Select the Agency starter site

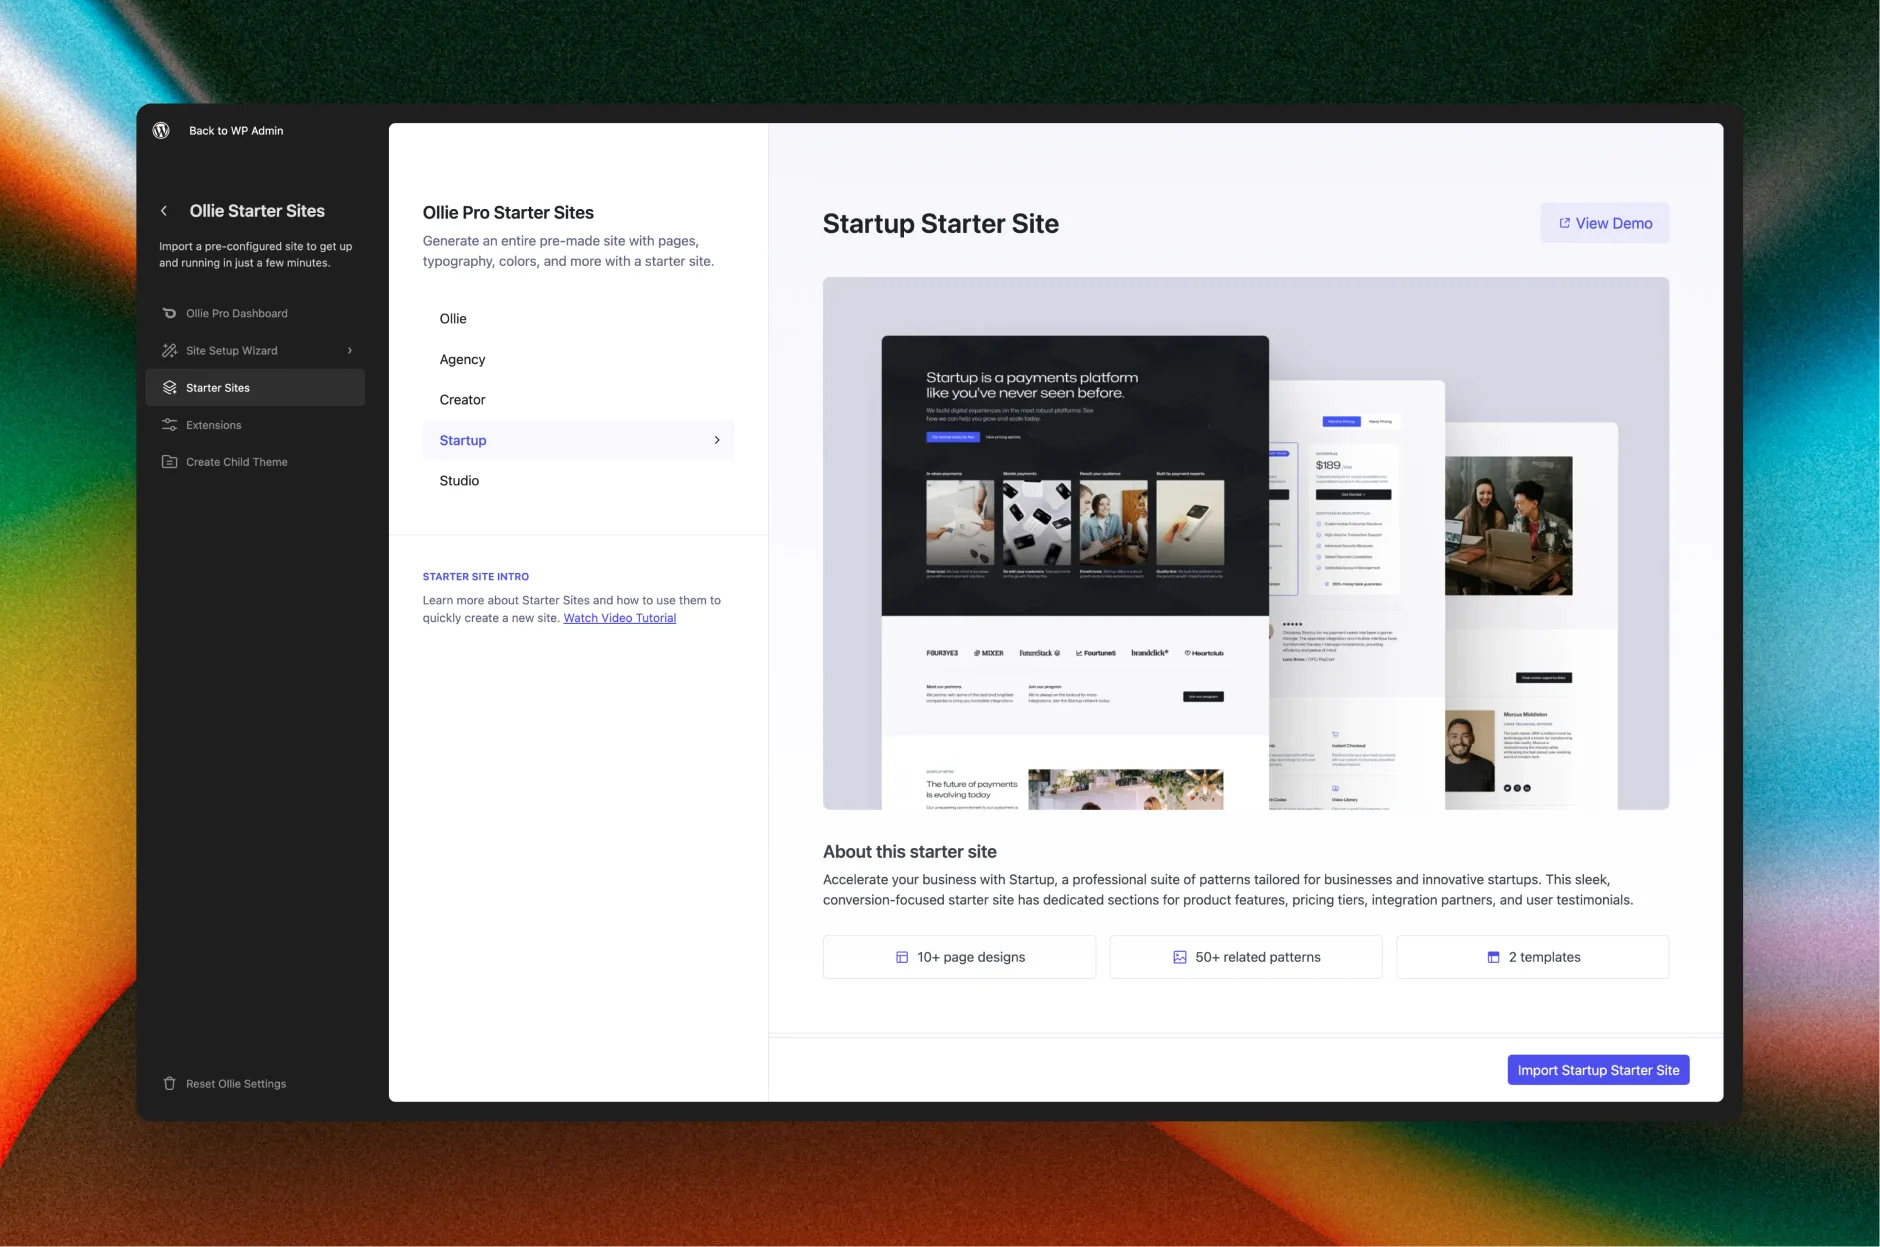pyautogui.click(x=462, y=359)
